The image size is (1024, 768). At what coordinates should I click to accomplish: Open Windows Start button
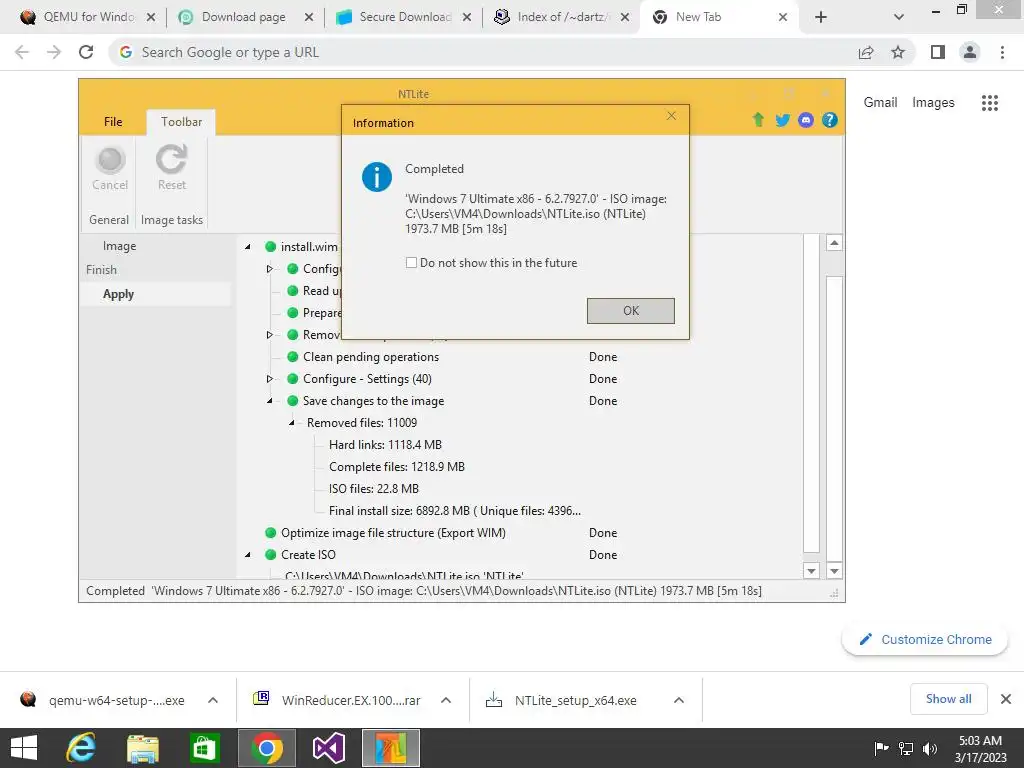(24, 748)
